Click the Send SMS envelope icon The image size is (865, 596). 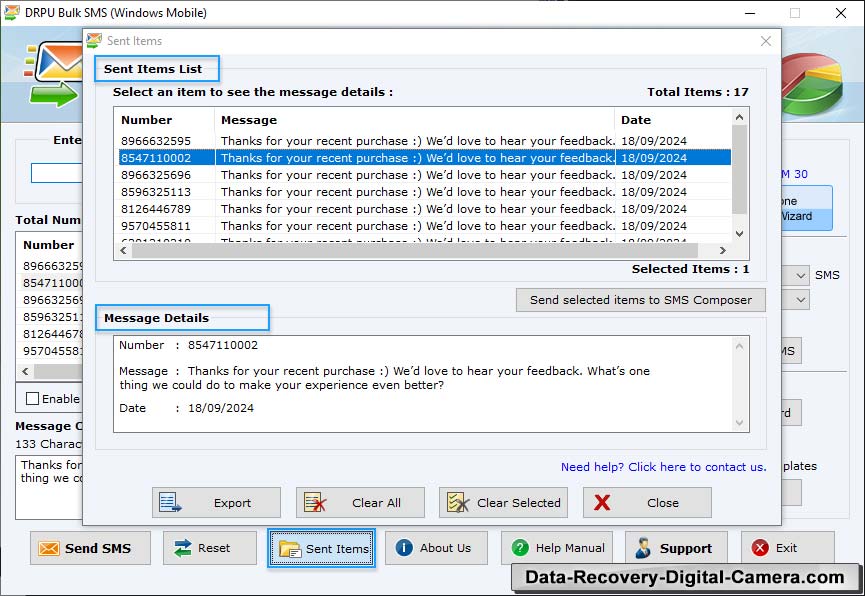coord(49,549)
